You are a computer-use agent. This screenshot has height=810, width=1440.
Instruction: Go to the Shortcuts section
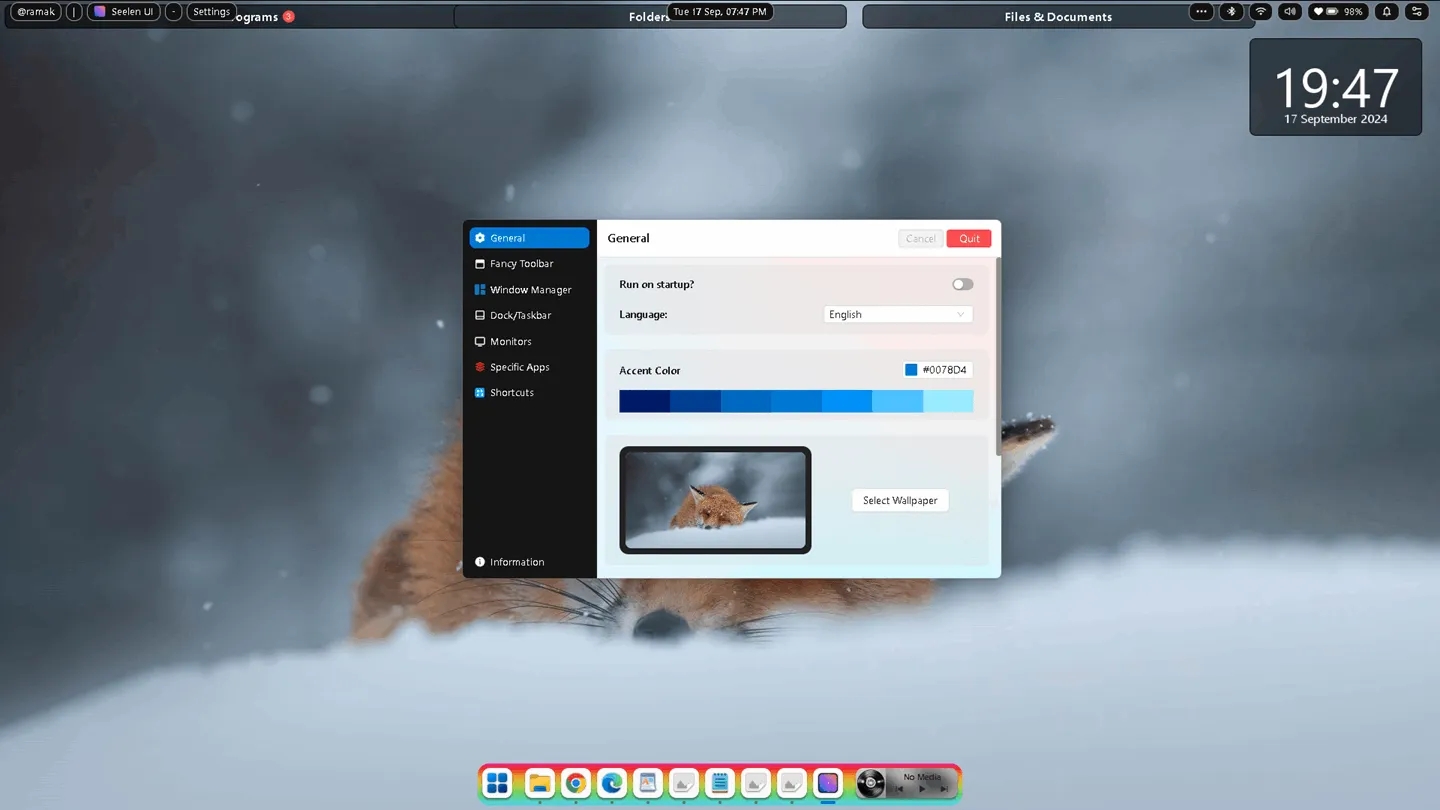coord(511,393)
